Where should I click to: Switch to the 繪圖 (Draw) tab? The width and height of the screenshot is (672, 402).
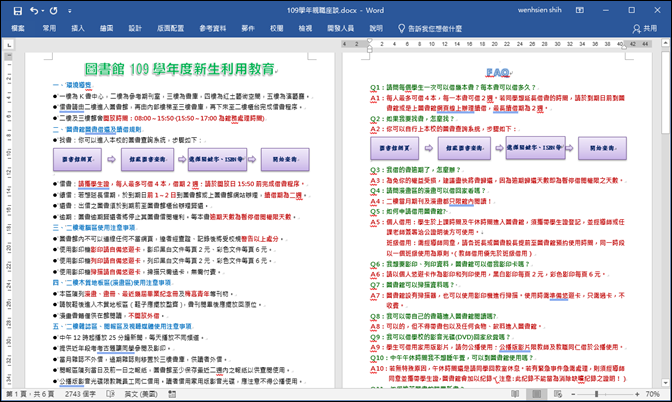106,28
